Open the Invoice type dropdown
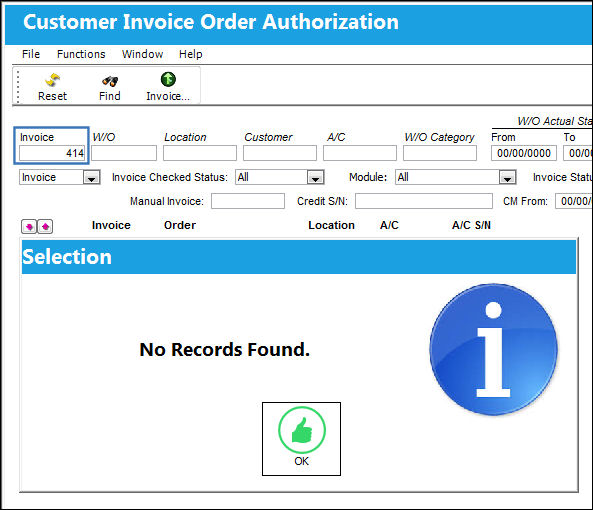This screenshot has width=593, height=510. click(x=91, y=177)
